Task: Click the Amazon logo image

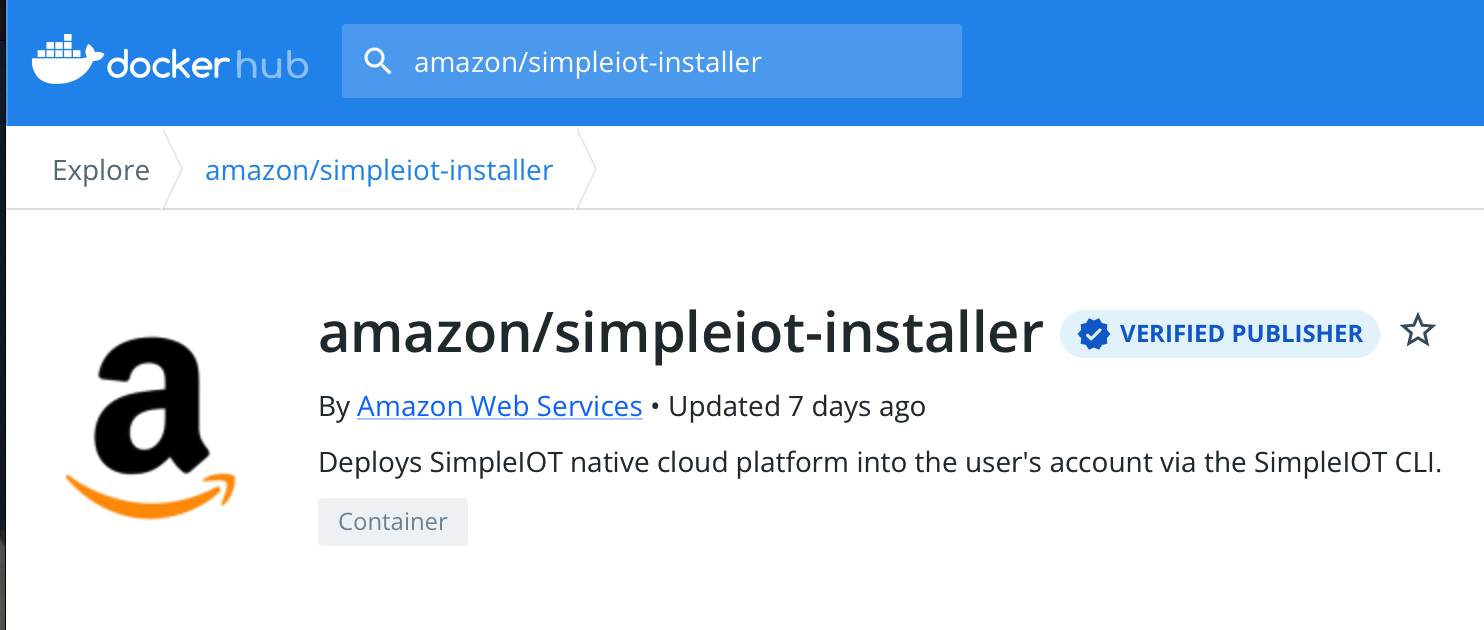Action: [151, 426]
